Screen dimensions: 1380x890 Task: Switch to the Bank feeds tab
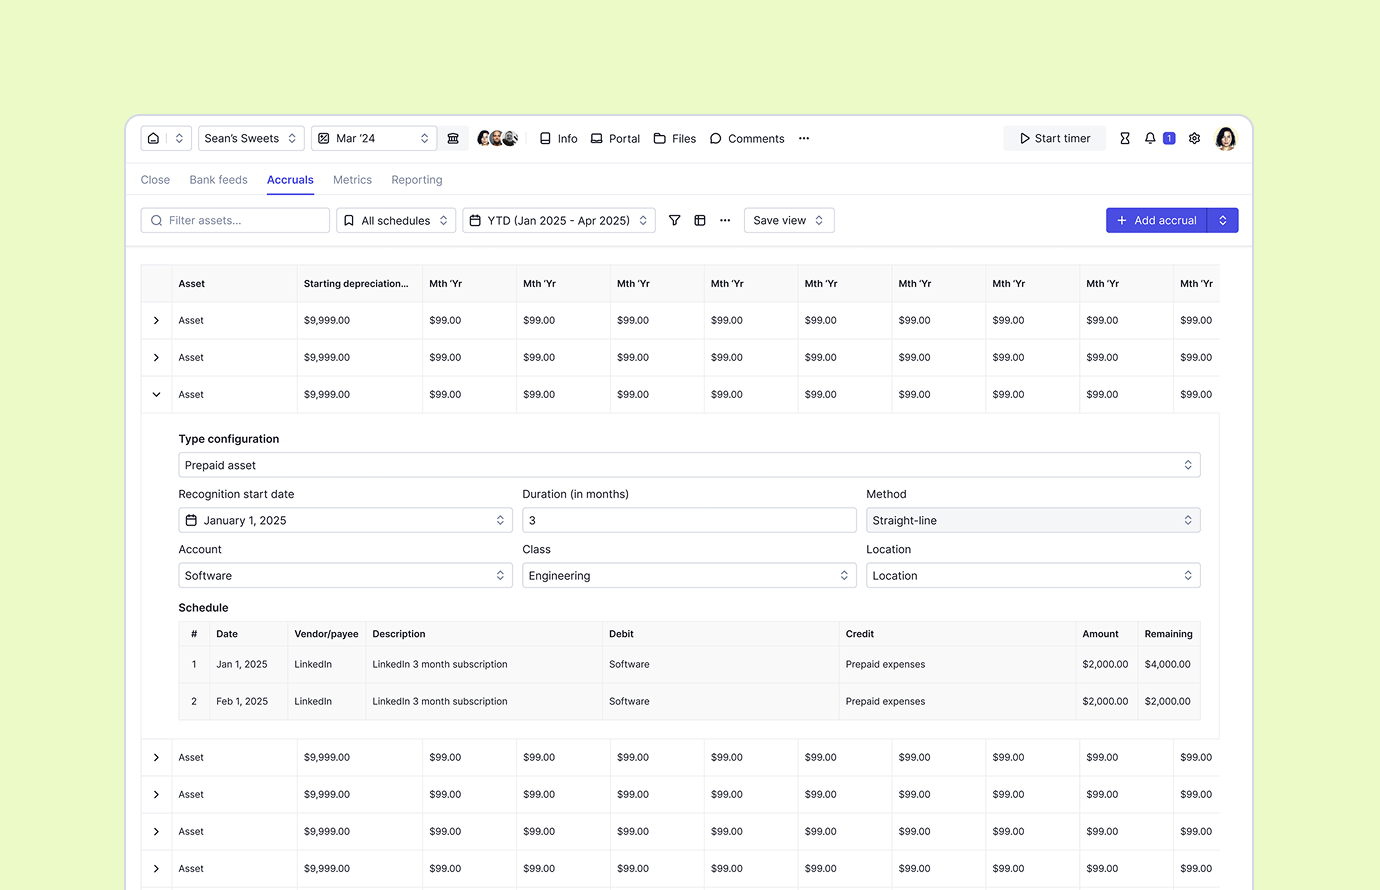[218, 180]
